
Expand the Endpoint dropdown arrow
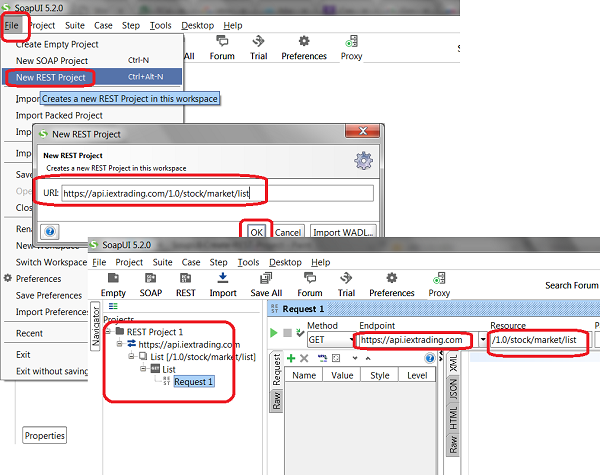pyautogui.click(x=483, y=340)
